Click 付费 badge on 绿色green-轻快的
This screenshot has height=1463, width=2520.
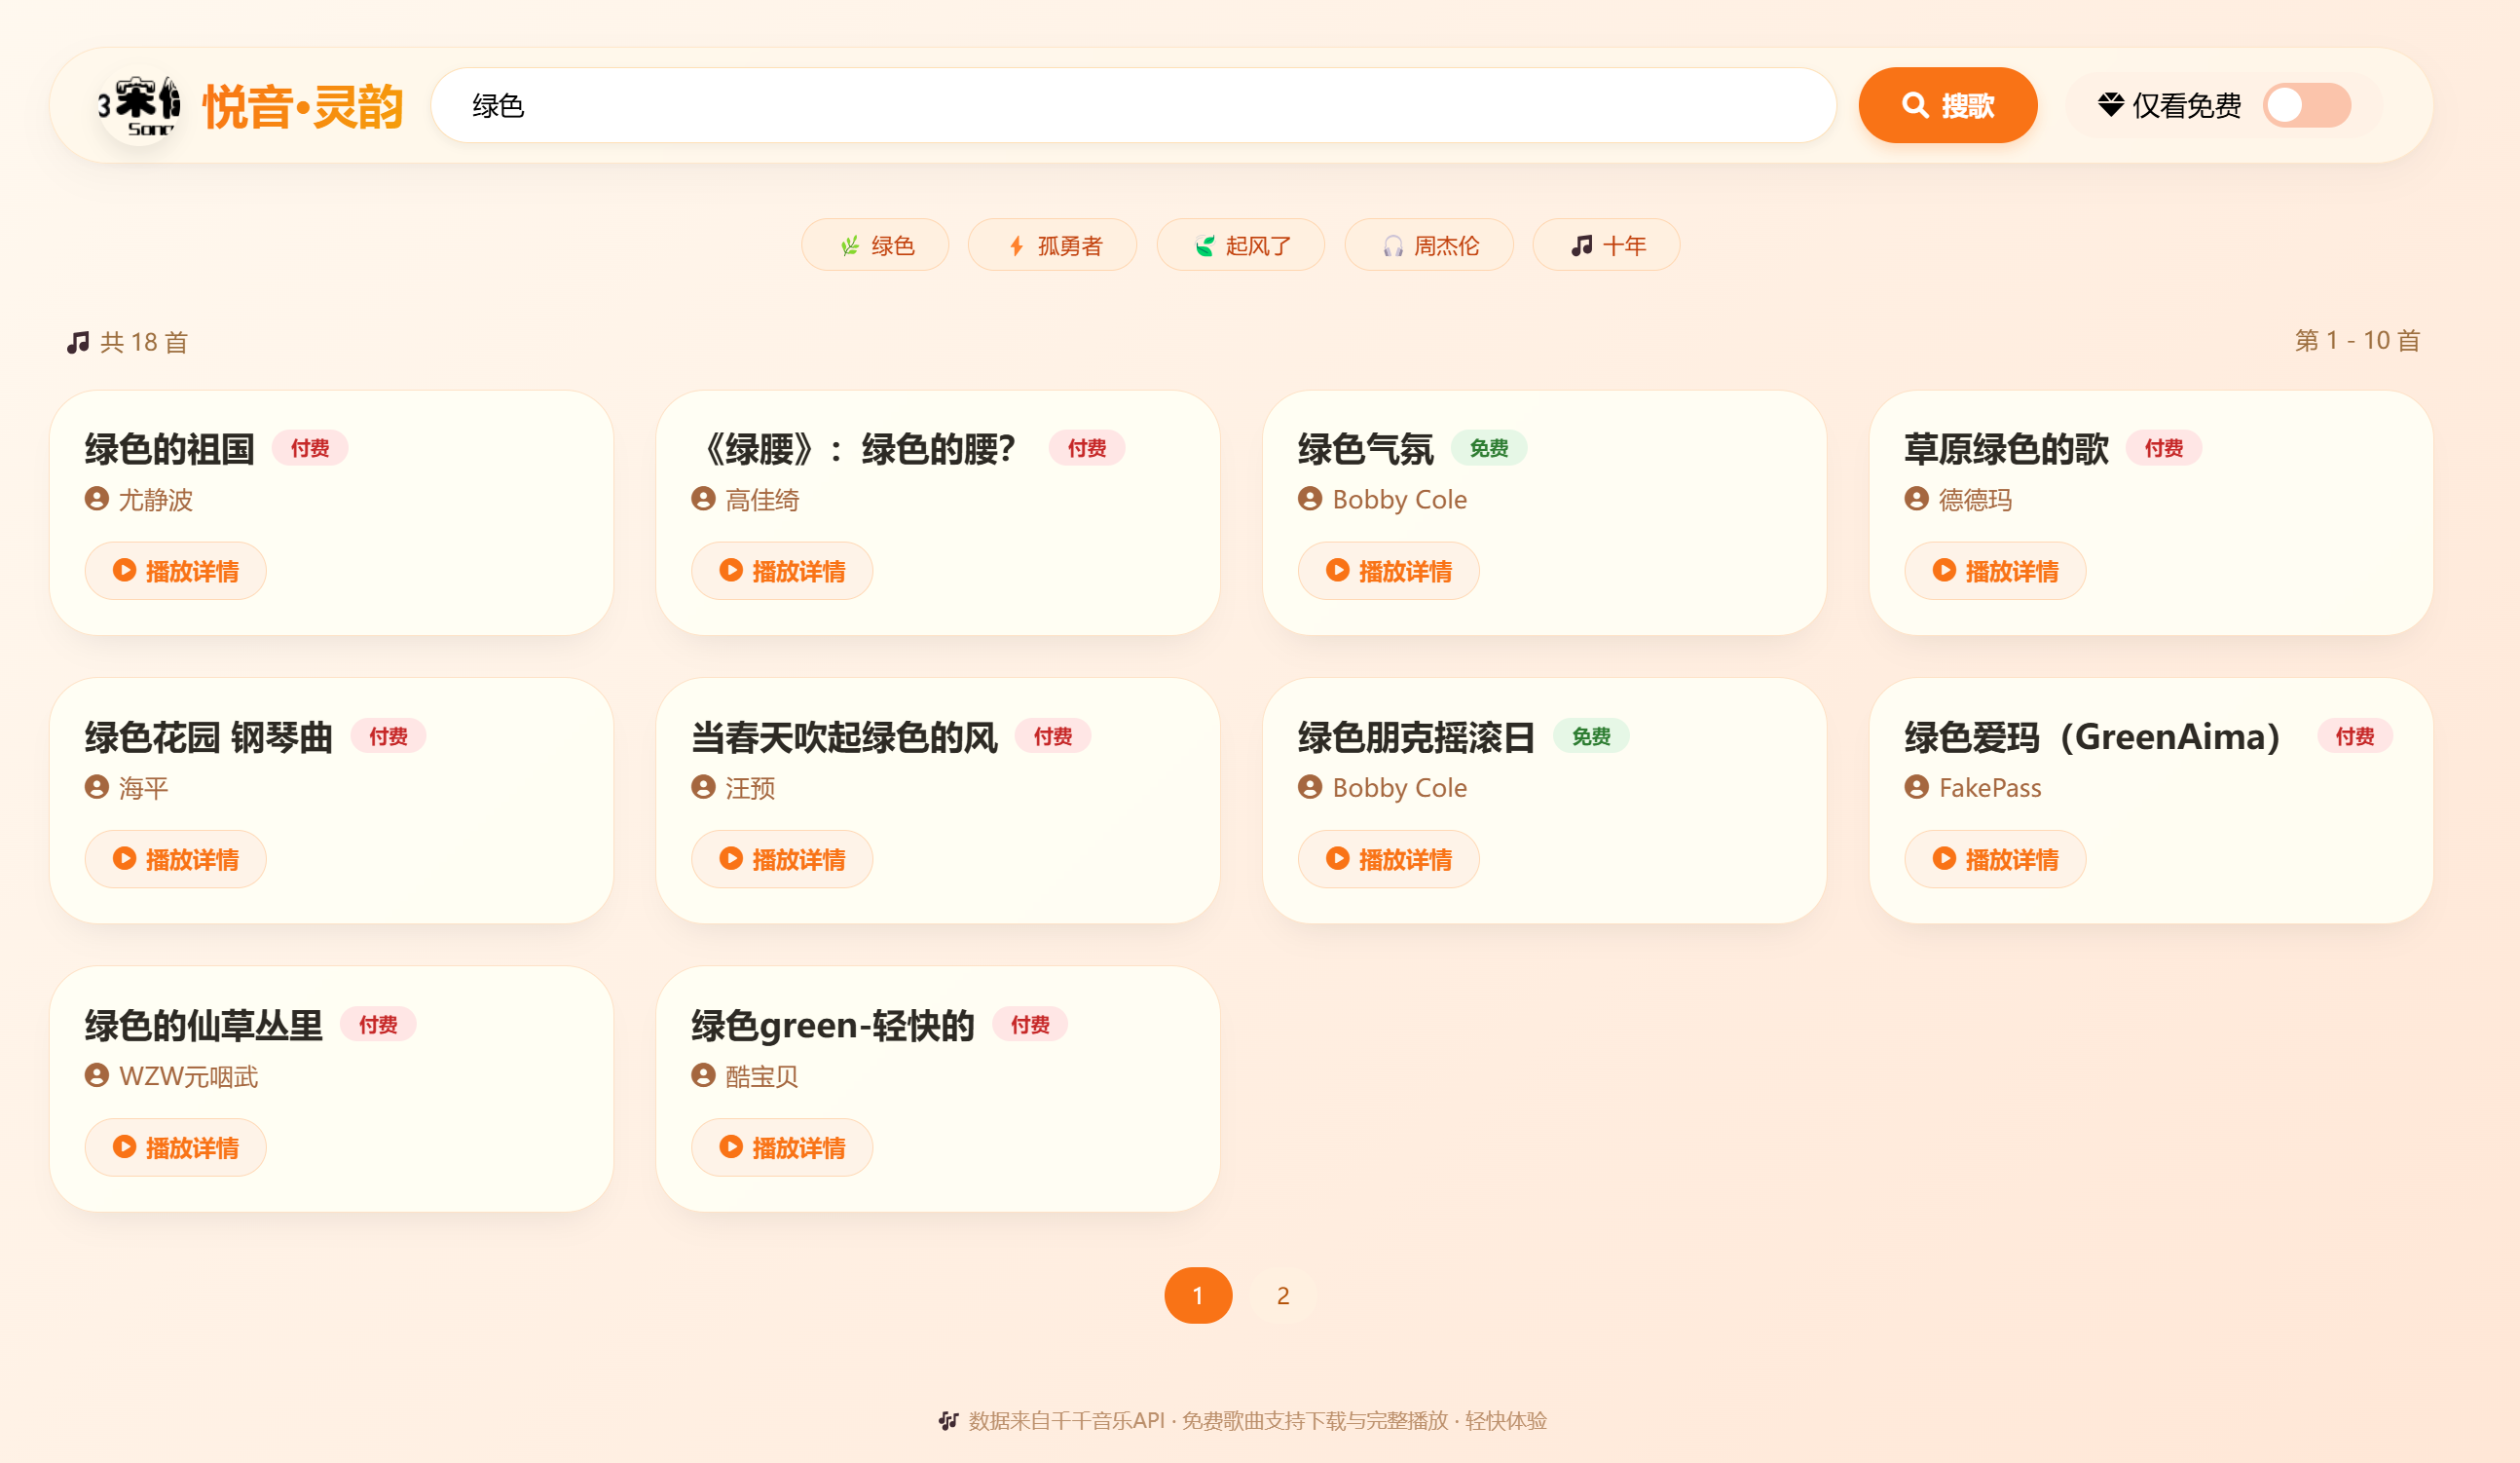[x=1030, y=1024]
